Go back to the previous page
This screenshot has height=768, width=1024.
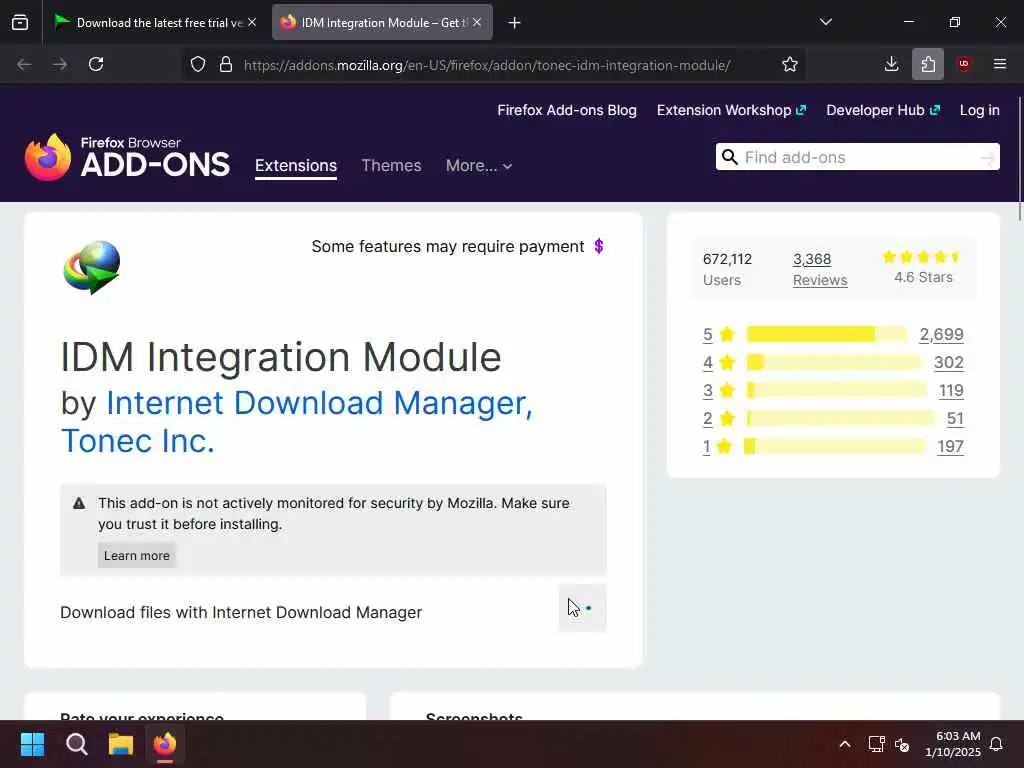pyautogui.click(x=24, y=64)
